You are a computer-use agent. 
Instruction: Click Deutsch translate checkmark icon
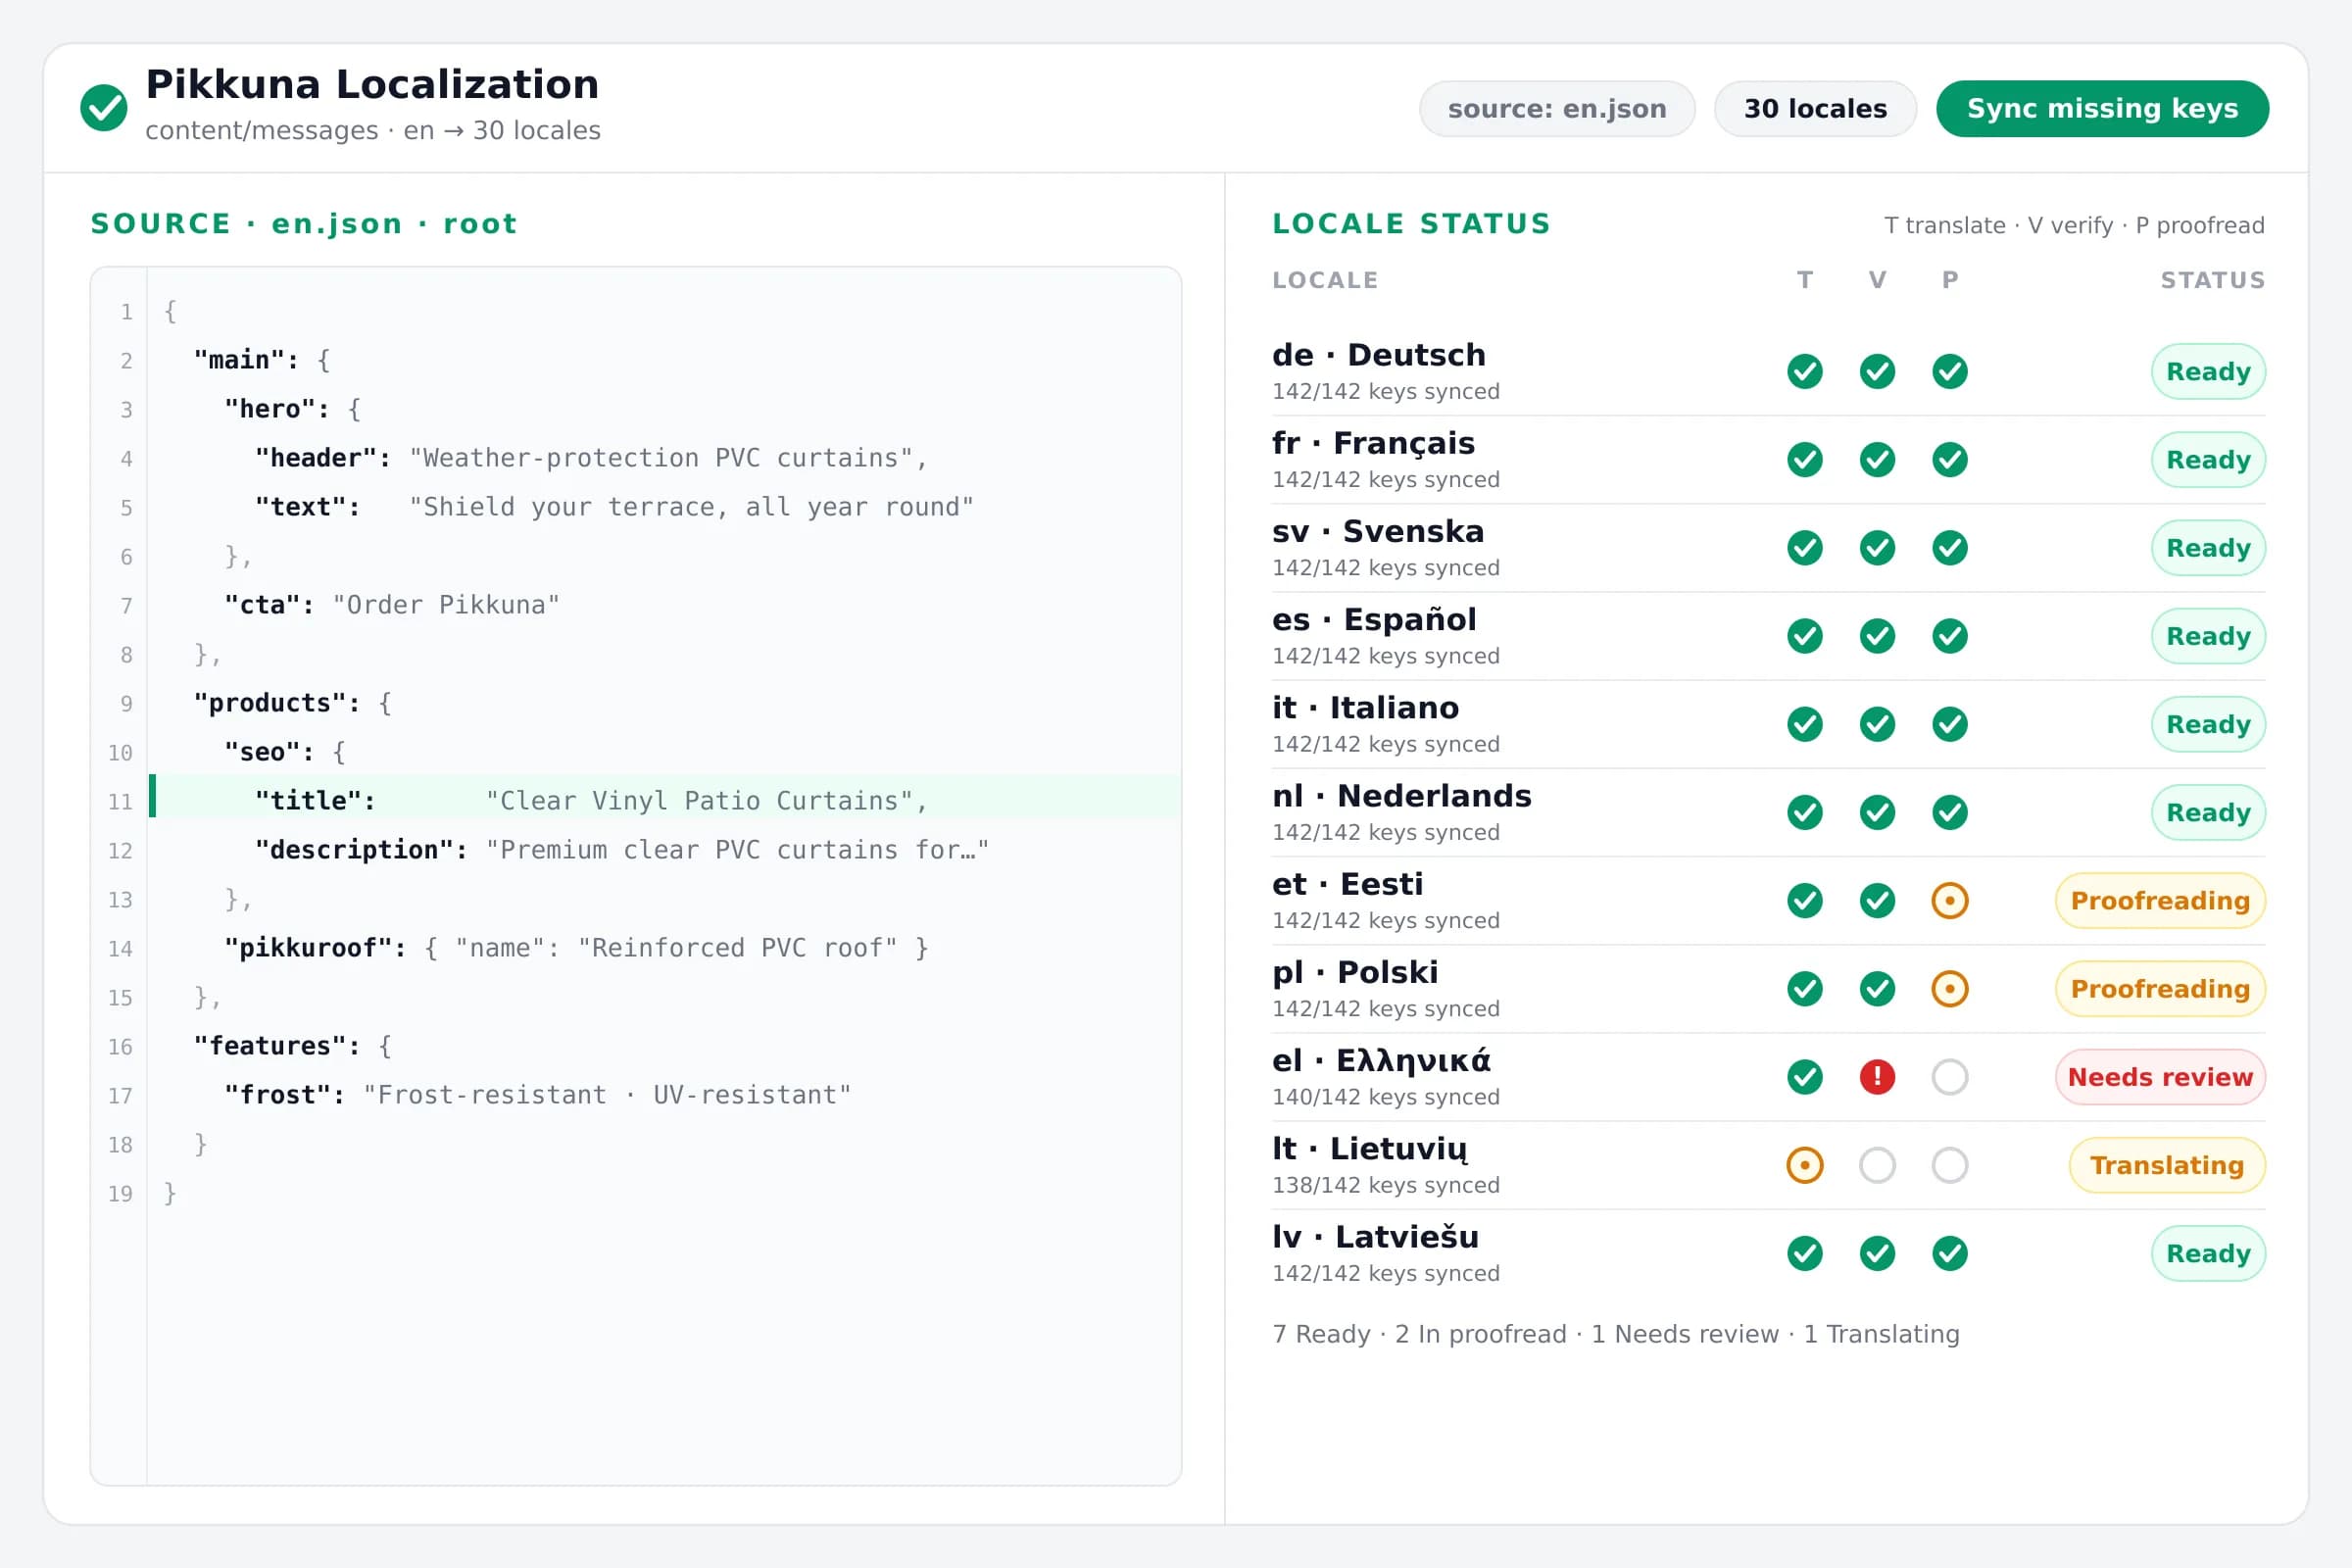pos(1805,372)
